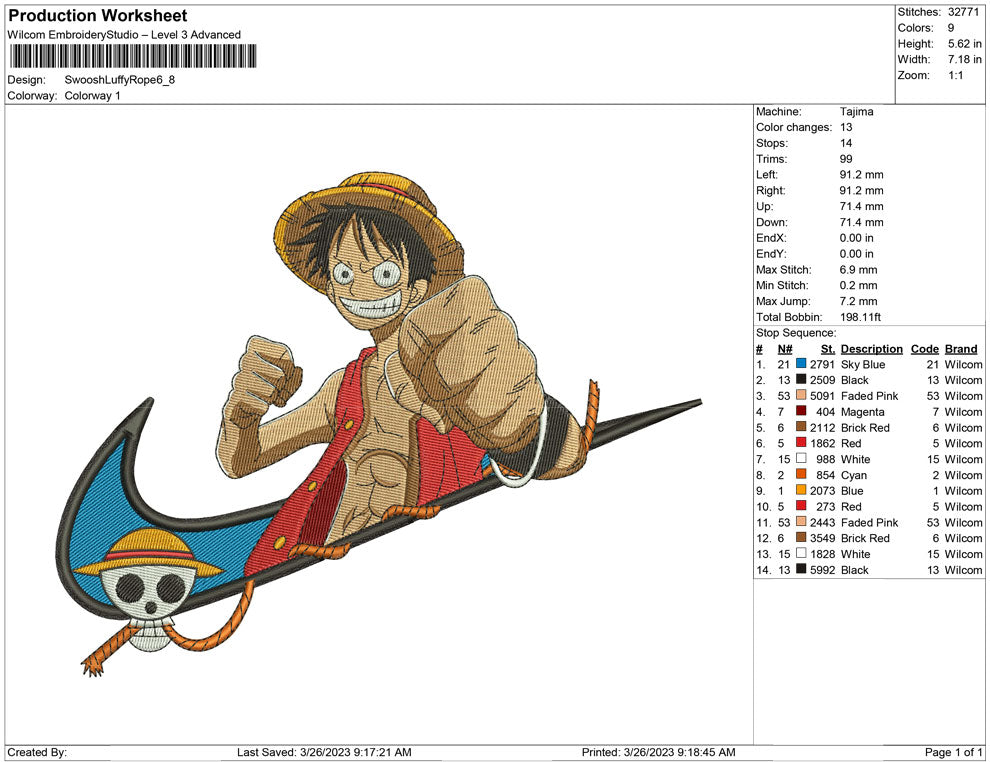Click the design name 'SwooshLuffyRope6_8'
This screenshot has width=990, height=762.
[120, 80]
